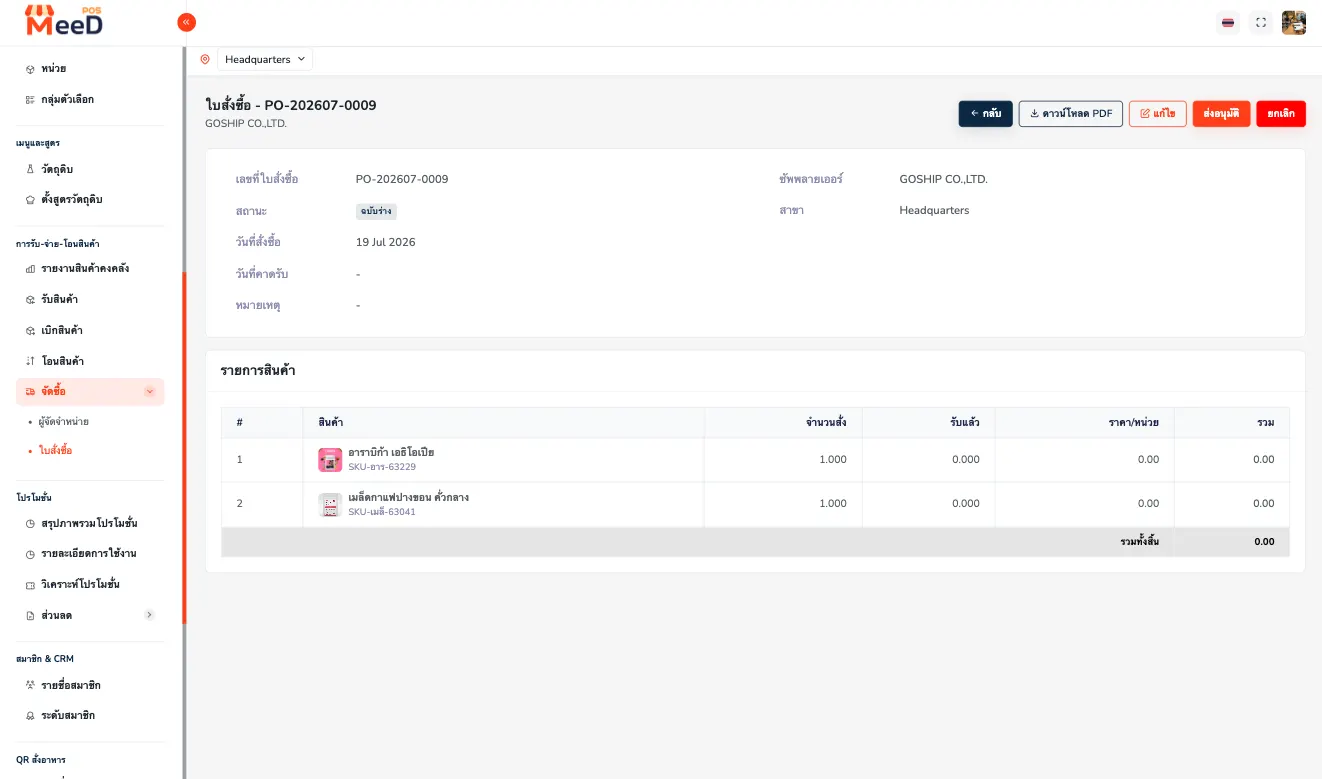
Task: Download the purchase order as PDF
Action: (x=1071, y=114)
